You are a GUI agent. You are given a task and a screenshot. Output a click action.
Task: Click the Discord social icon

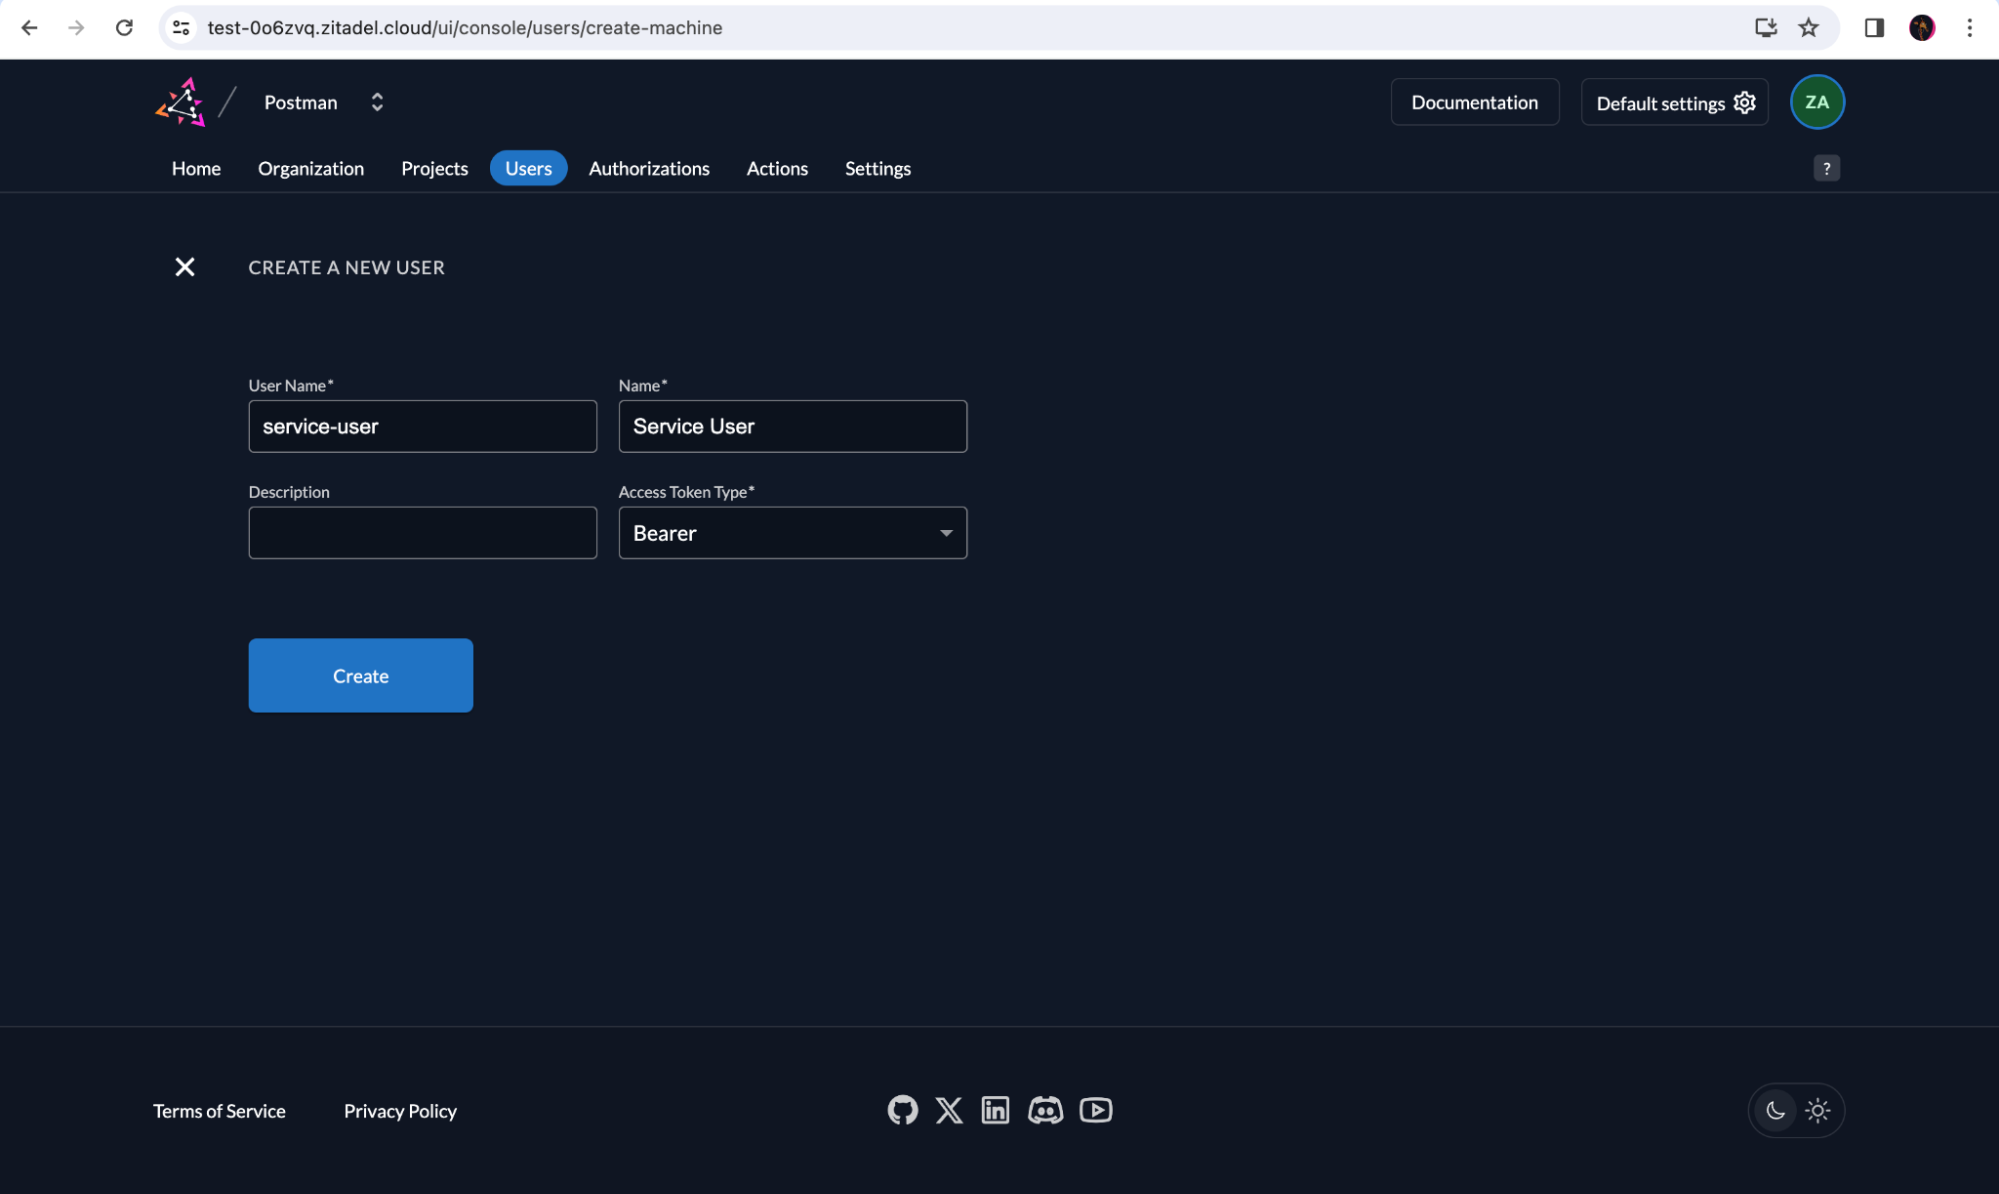[x=1046, y=1112]
